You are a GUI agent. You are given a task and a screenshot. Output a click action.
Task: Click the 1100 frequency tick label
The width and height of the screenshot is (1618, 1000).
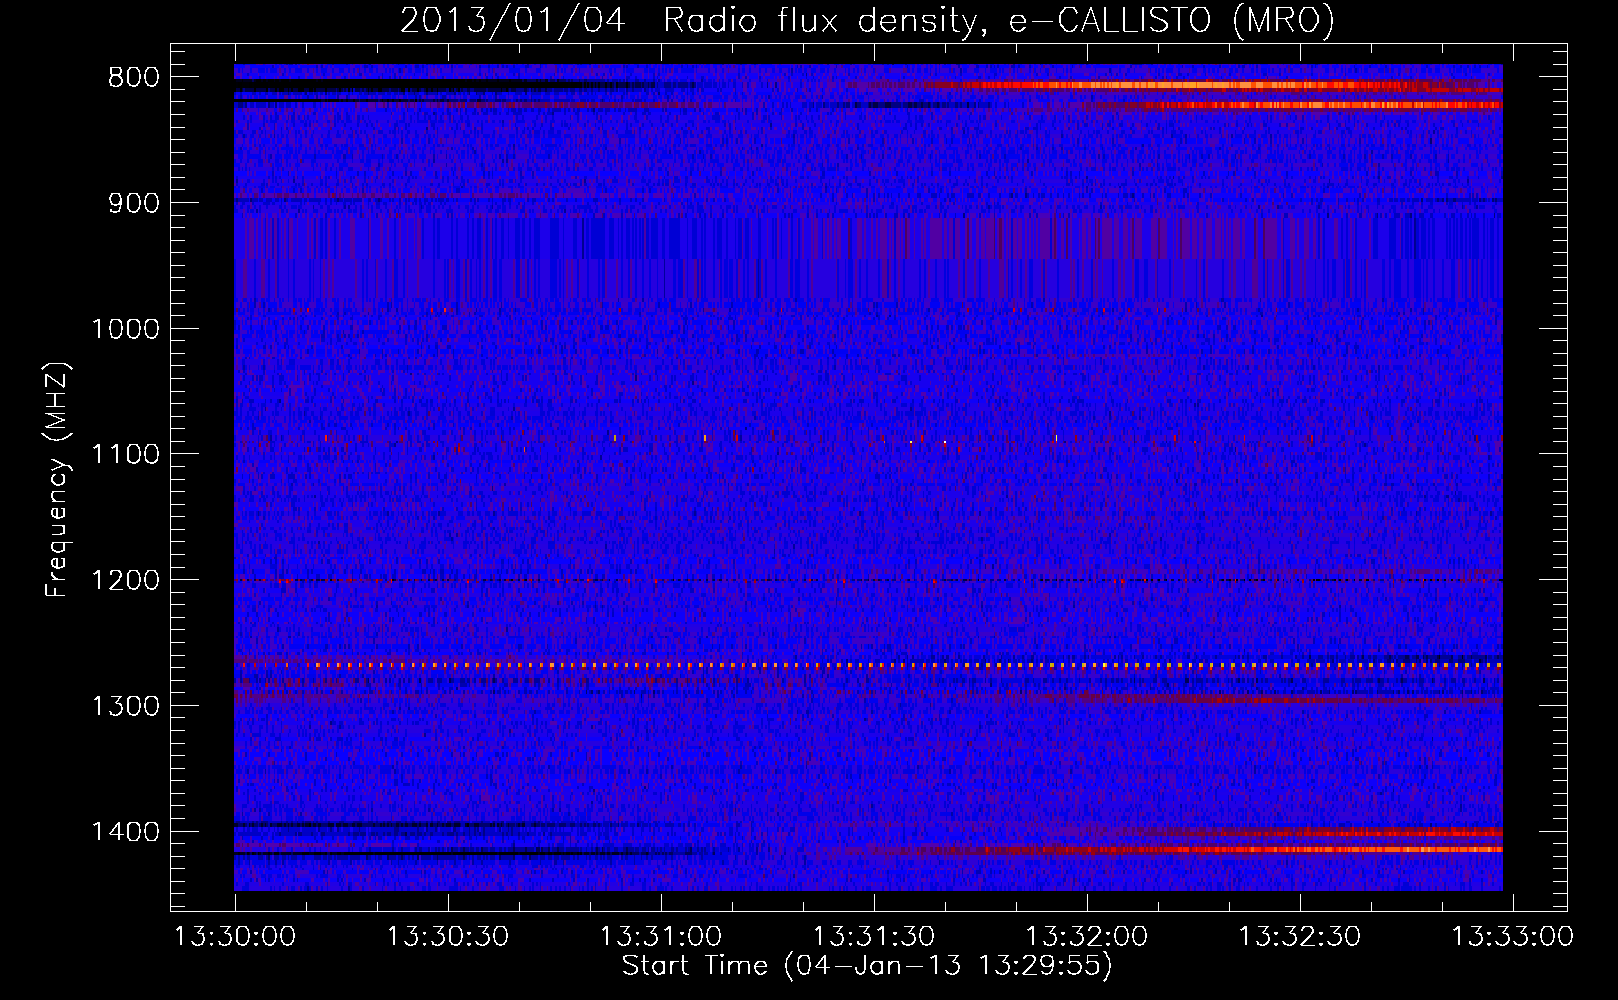tap(126, 455)
